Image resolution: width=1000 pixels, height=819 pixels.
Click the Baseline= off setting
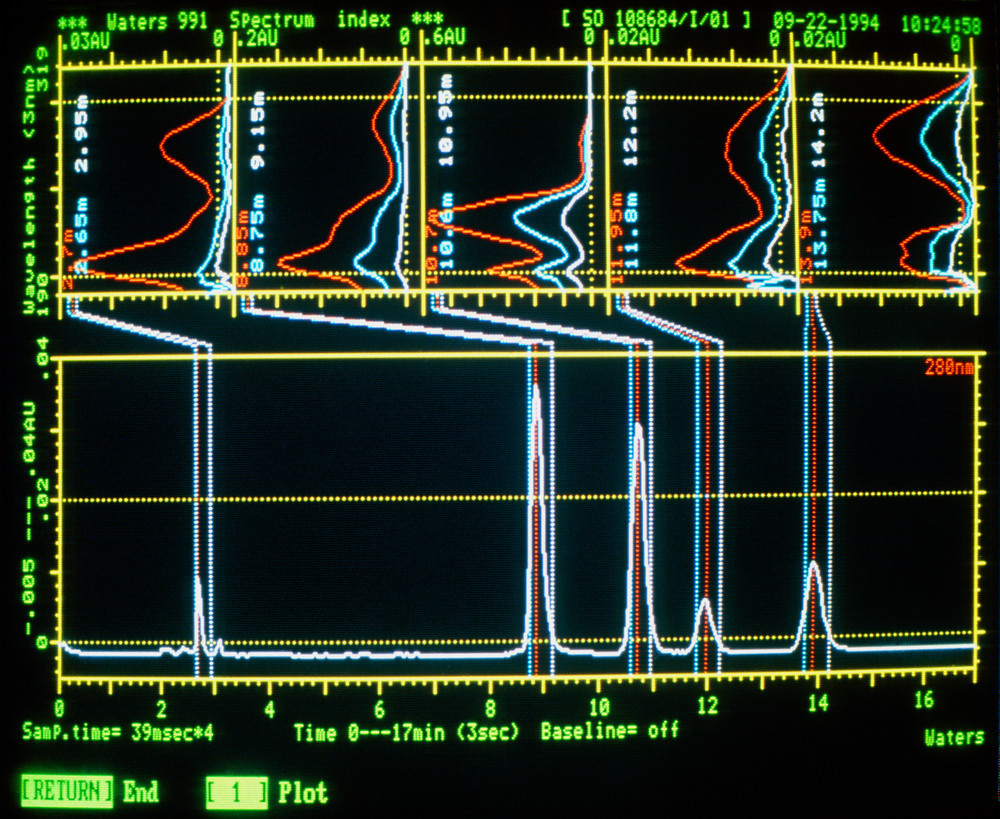tap(610, 730)
